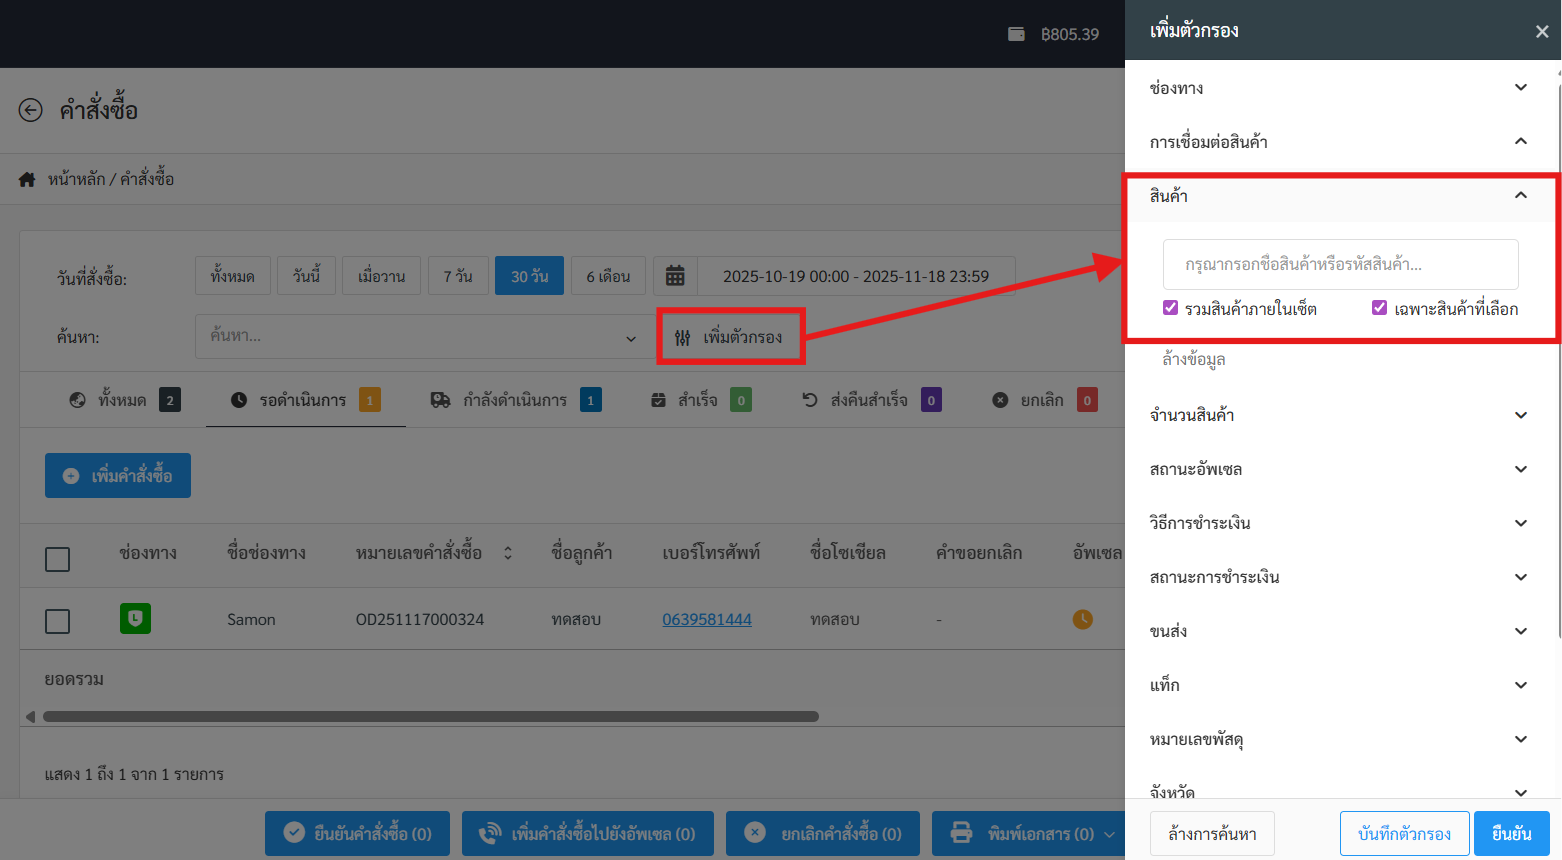
Task: Click the wallet balance icon
Action: pyautogui.click(x=1016, y=34)
